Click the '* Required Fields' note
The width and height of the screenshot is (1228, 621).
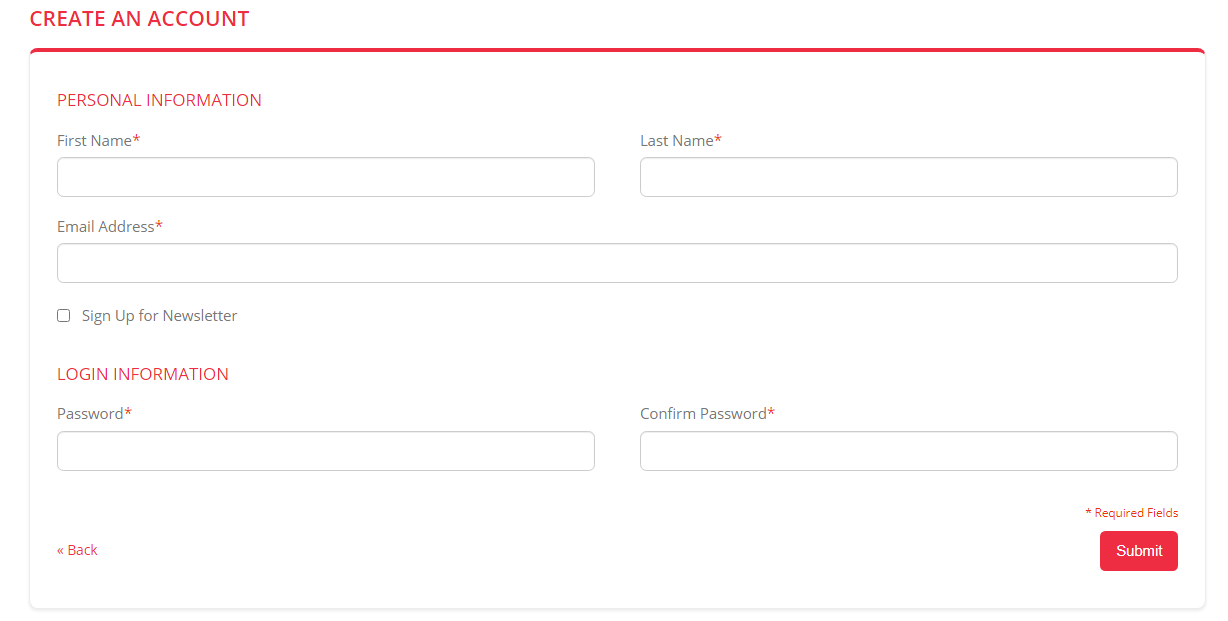point(1131,513)
